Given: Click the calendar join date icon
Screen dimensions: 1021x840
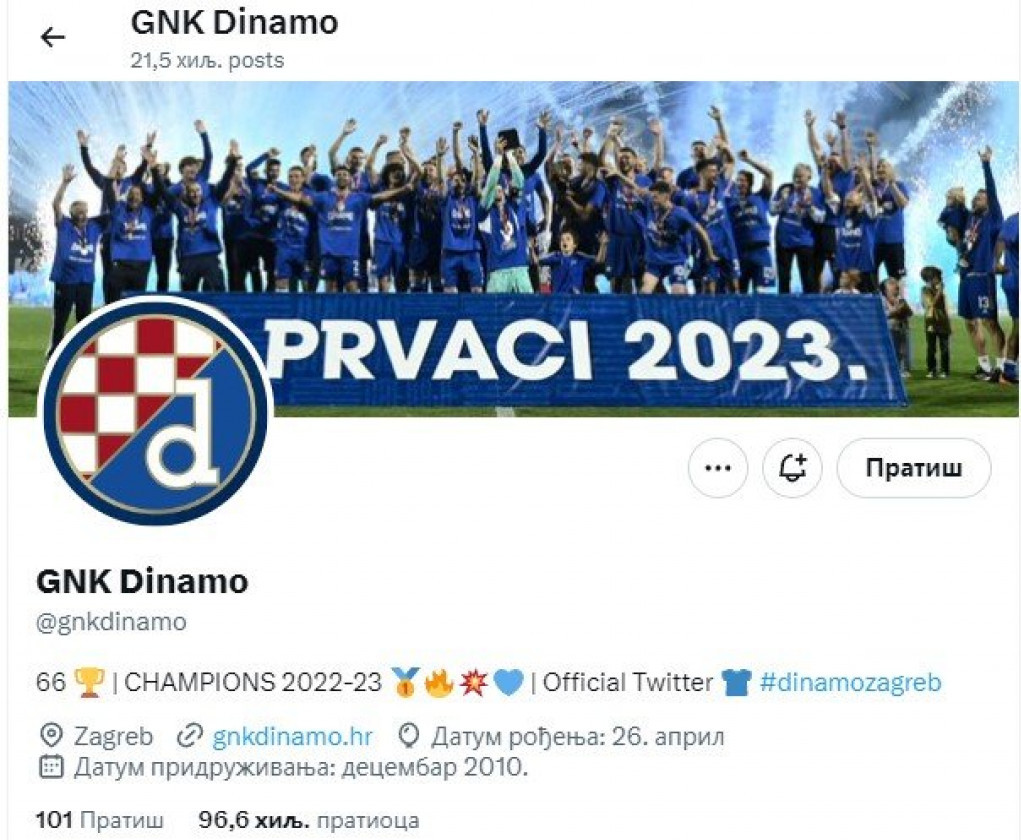Looking at the screenshot, I should pos(51,767).
